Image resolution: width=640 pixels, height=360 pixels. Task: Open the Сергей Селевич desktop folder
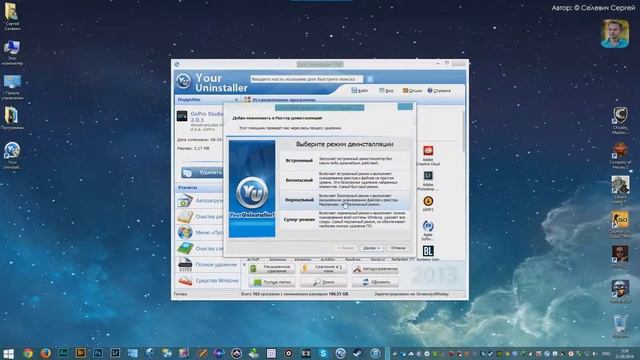pos(12,16)
